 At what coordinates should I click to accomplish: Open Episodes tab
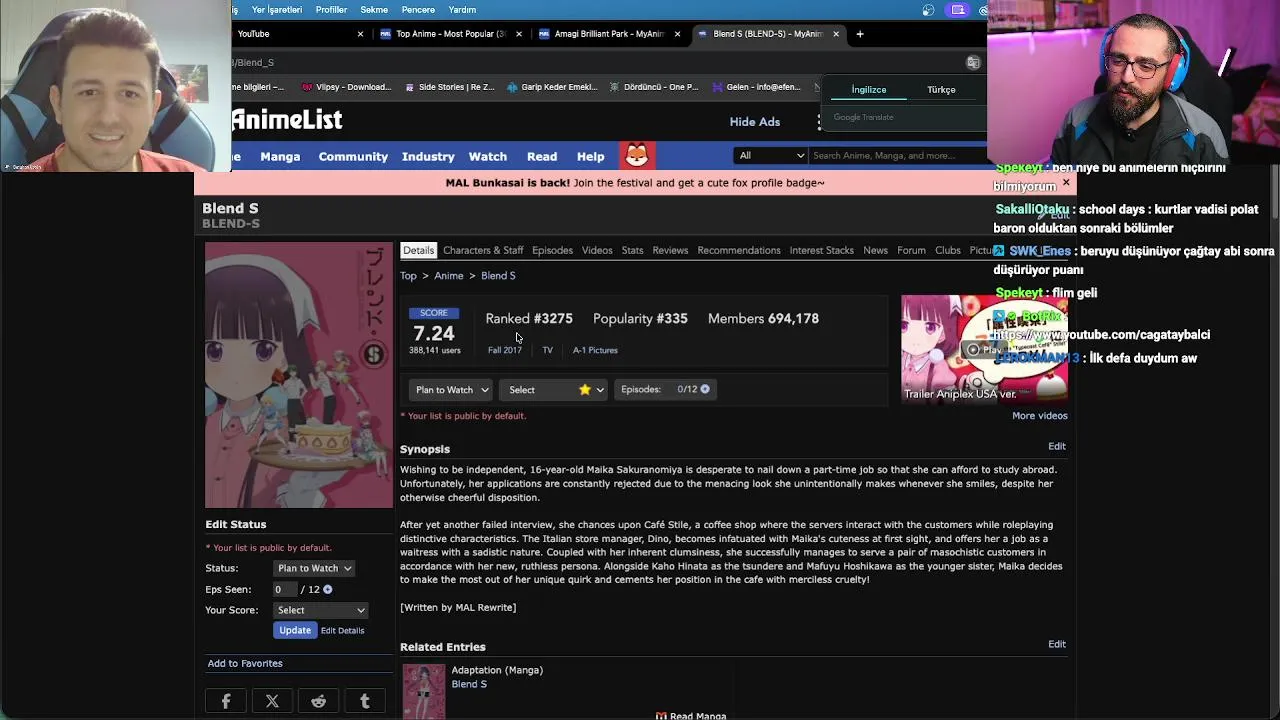pos(552,250)
